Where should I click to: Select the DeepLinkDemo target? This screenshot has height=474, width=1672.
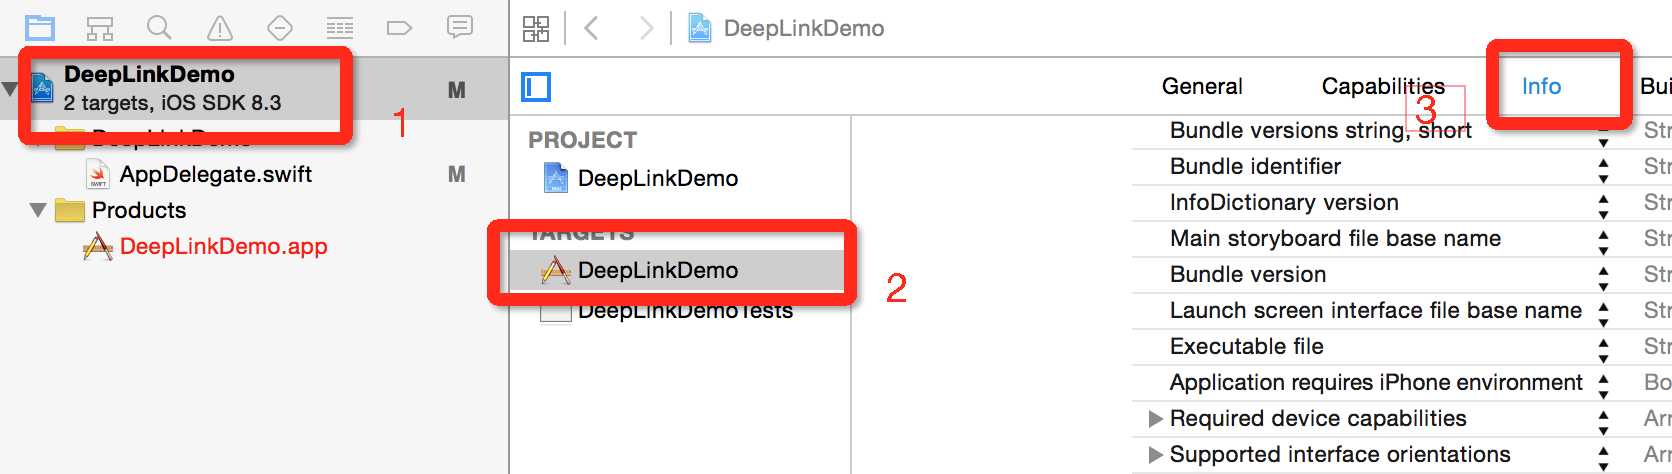click(x=657, y=270)
